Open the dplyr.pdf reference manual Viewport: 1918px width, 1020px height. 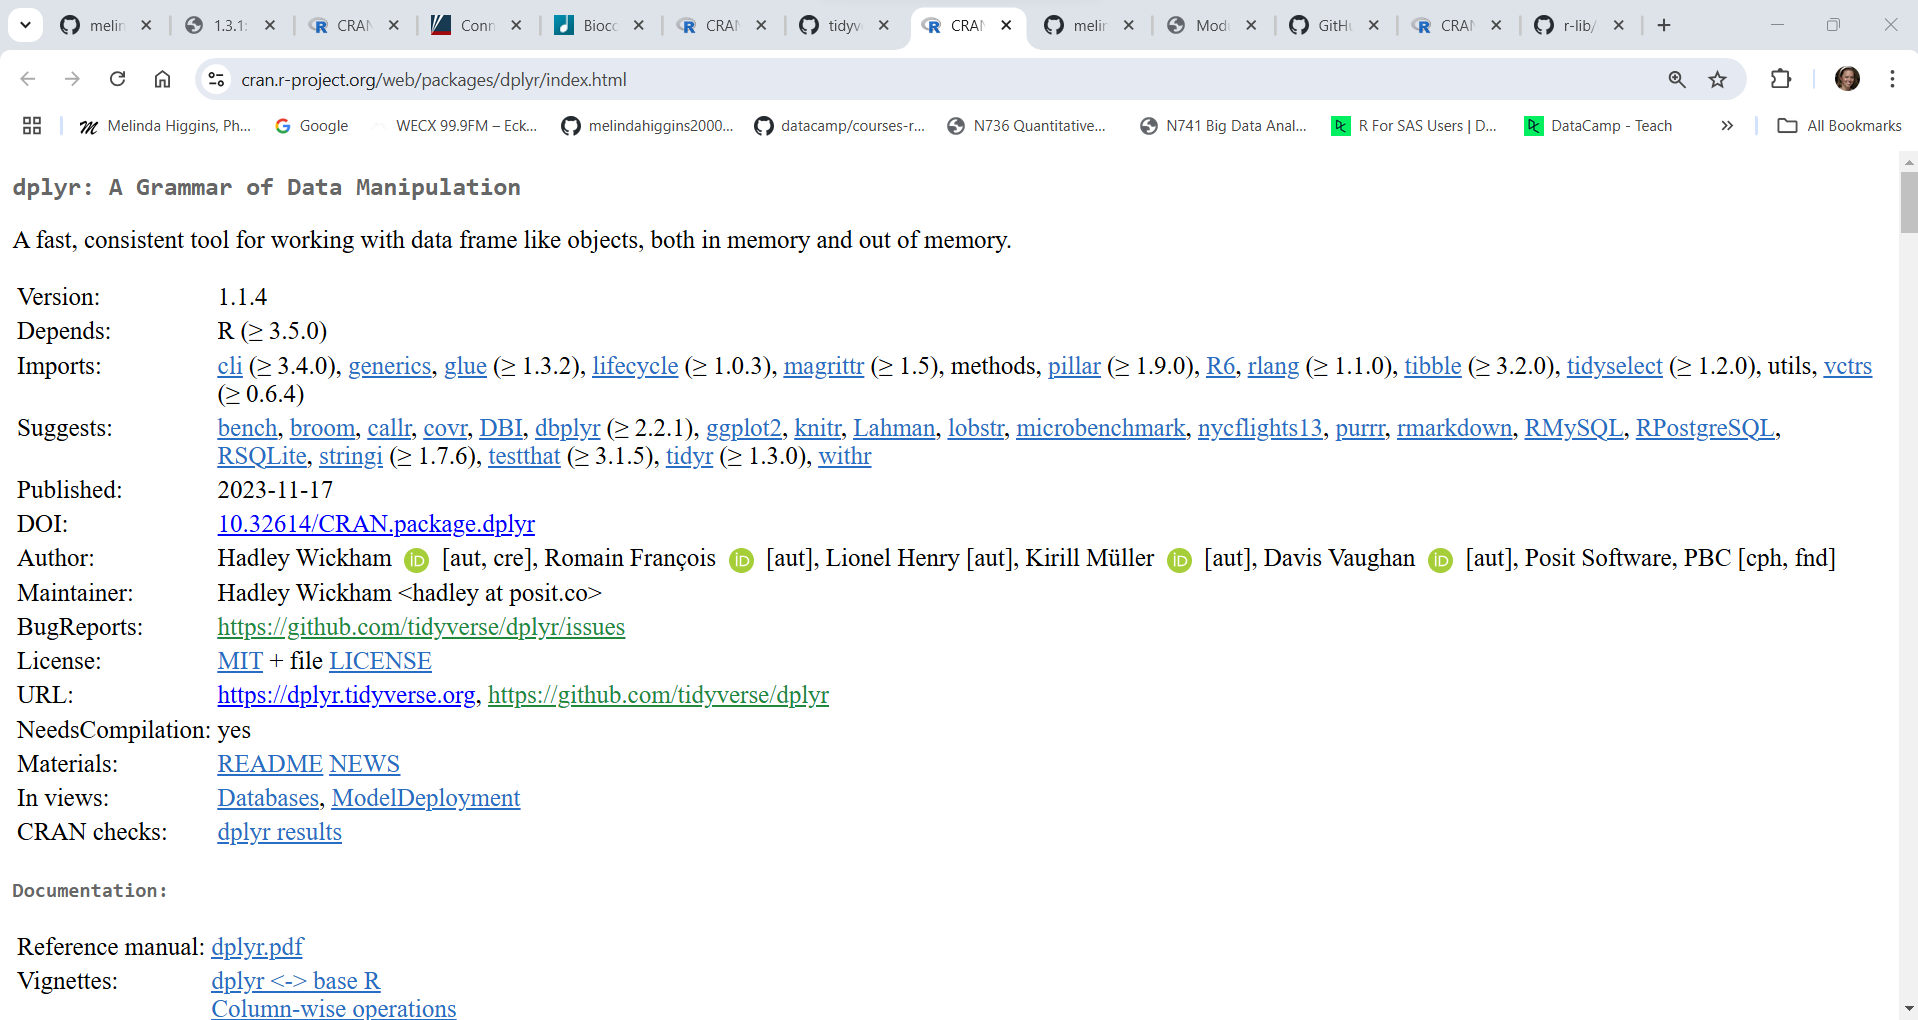click(x=257, y=947)
